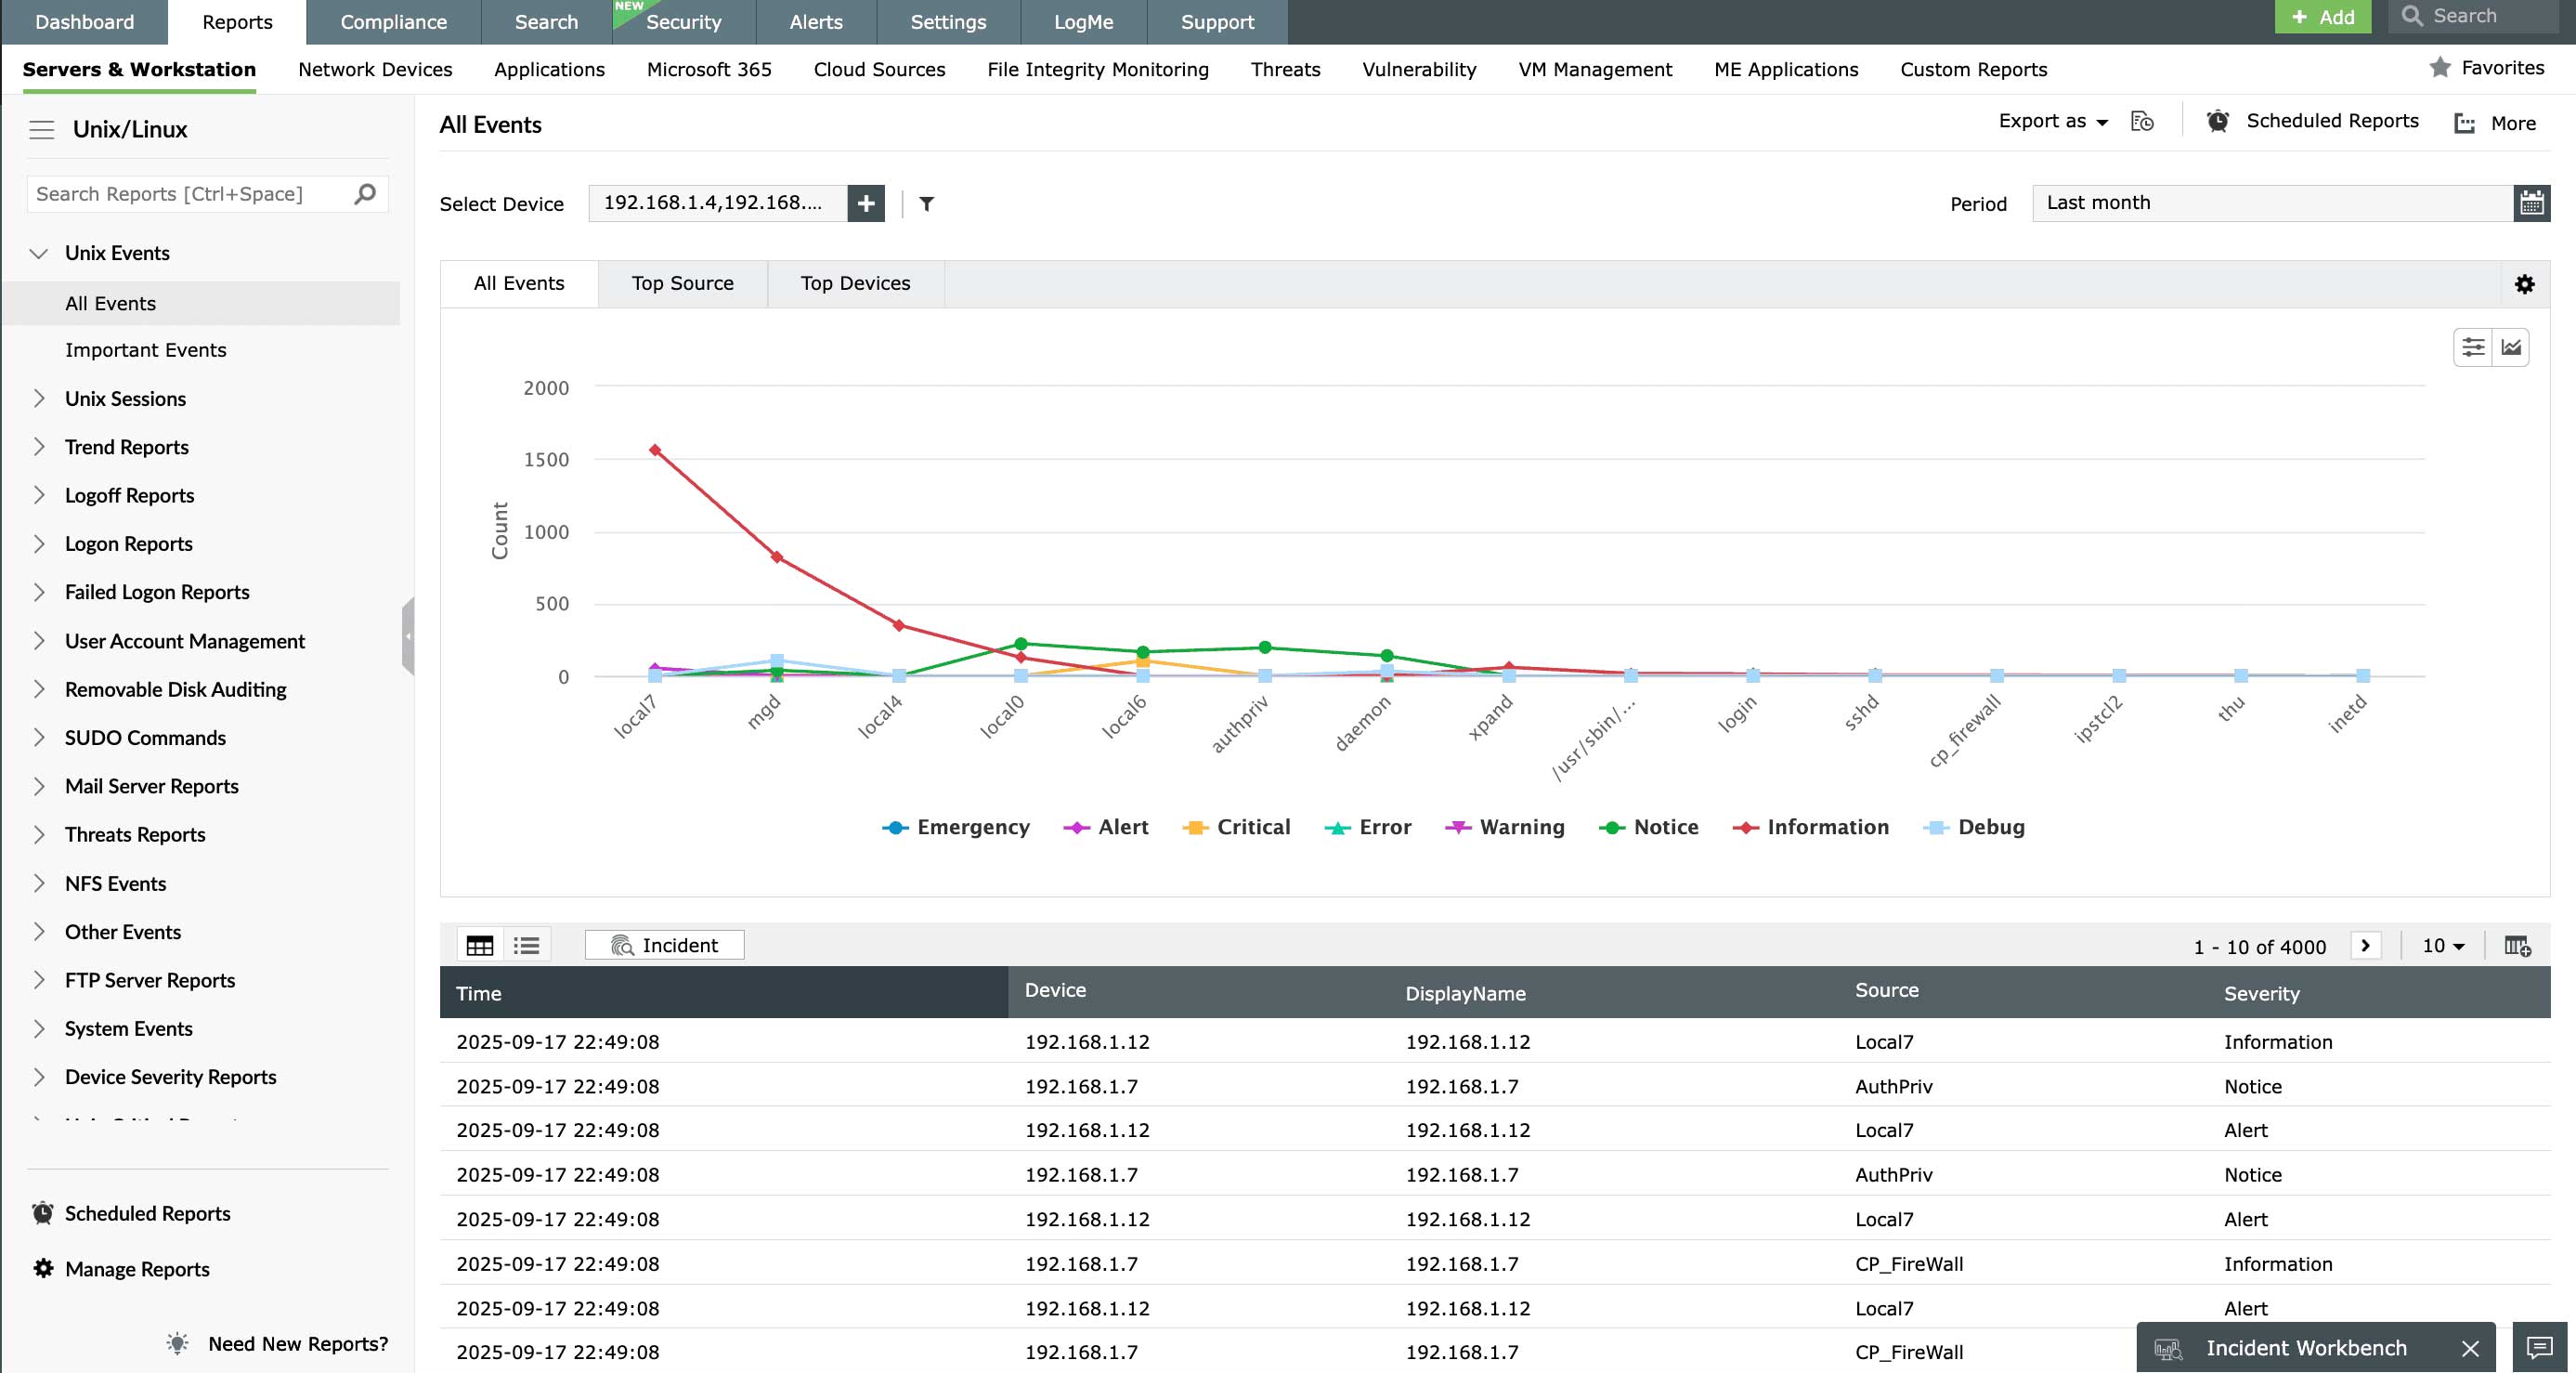Screen dimensions: 2576x1373
Task: Open the device filter funnel icon
Action: point(926,204)
